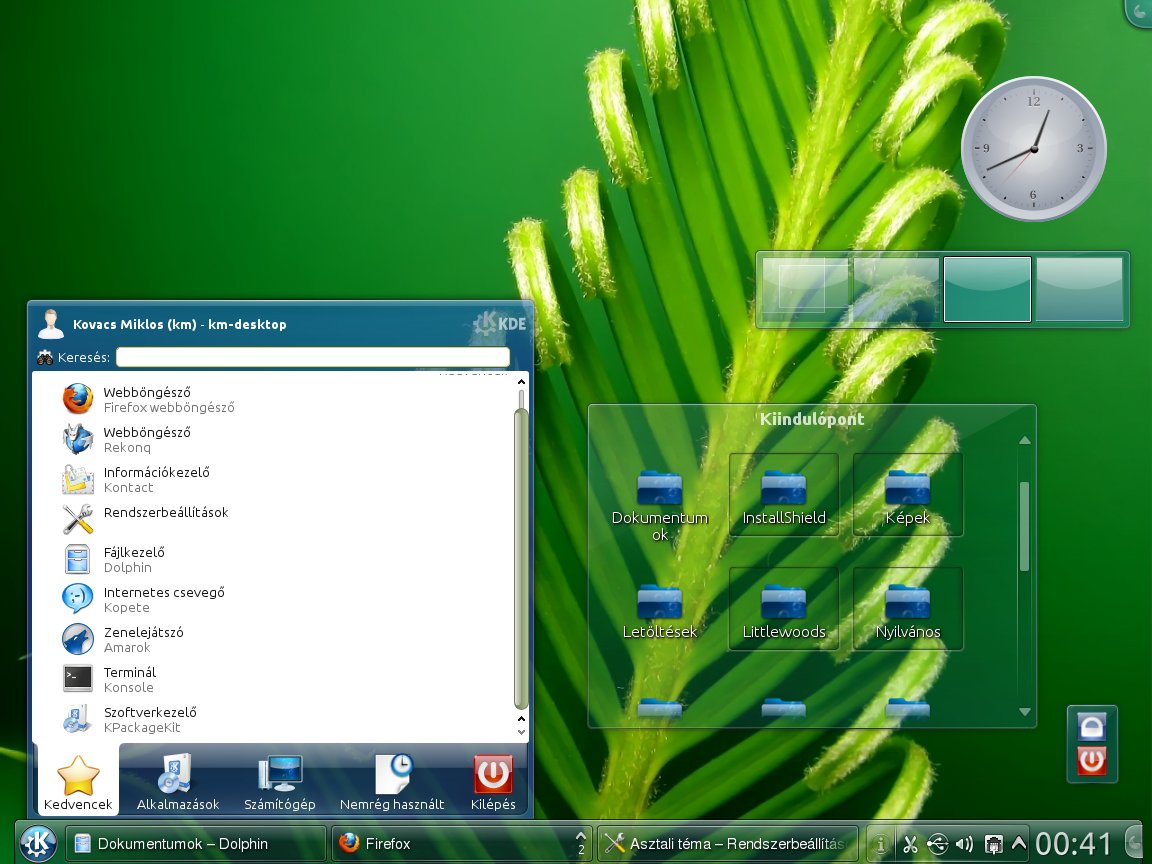Launch Kontact information manager
Viewport: 1152px width, 864px height.
pos(279,480)
